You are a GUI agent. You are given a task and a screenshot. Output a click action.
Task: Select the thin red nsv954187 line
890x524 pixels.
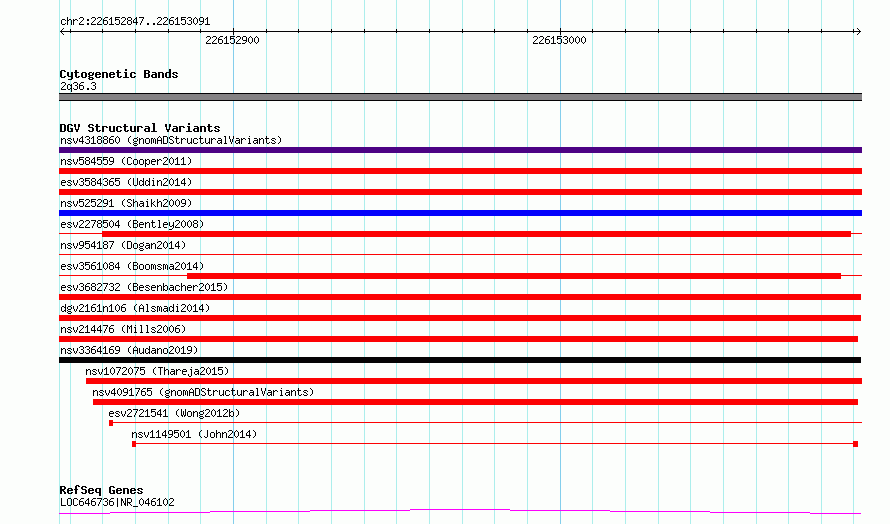pyautogui.click(x=460, y=254)
